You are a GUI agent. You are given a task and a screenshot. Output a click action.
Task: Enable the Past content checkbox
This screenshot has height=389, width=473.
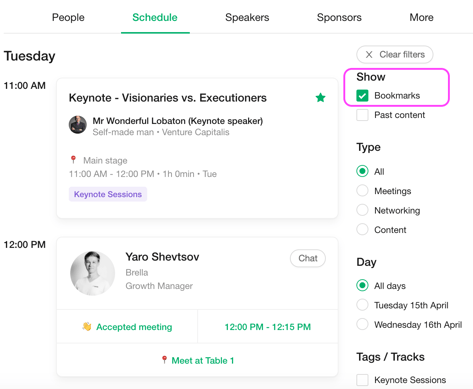coord(362,115)
